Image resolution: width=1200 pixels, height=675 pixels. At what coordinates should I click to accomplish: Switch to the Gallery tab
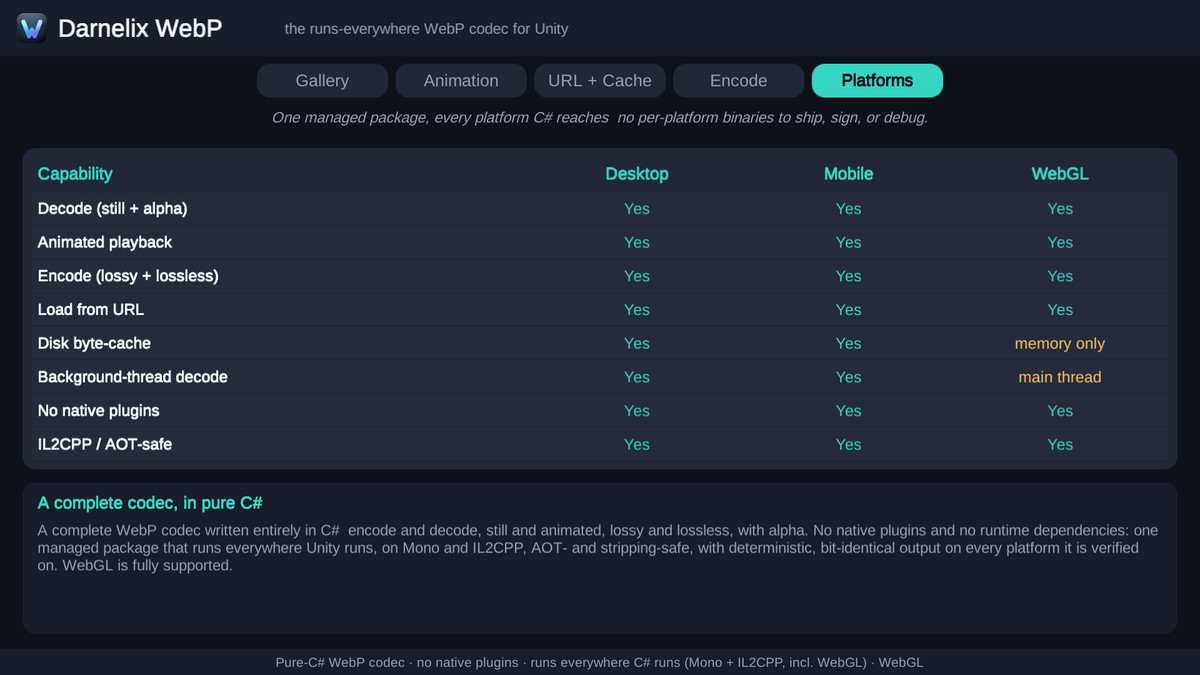pyautogui.click(x=322, y=81)
